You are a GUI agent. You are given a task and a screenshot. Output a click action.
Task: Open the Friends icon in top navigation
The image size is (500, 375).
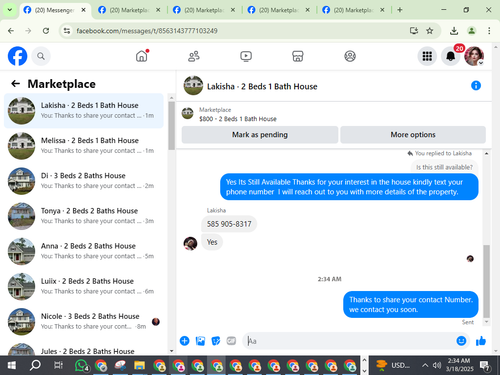[194, 56]
